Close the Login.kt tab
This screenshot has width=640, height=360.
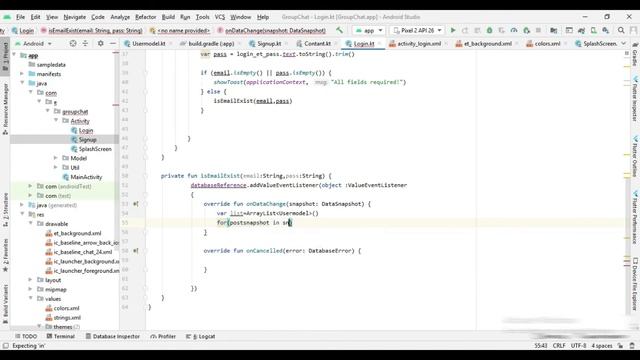(379, 43)
